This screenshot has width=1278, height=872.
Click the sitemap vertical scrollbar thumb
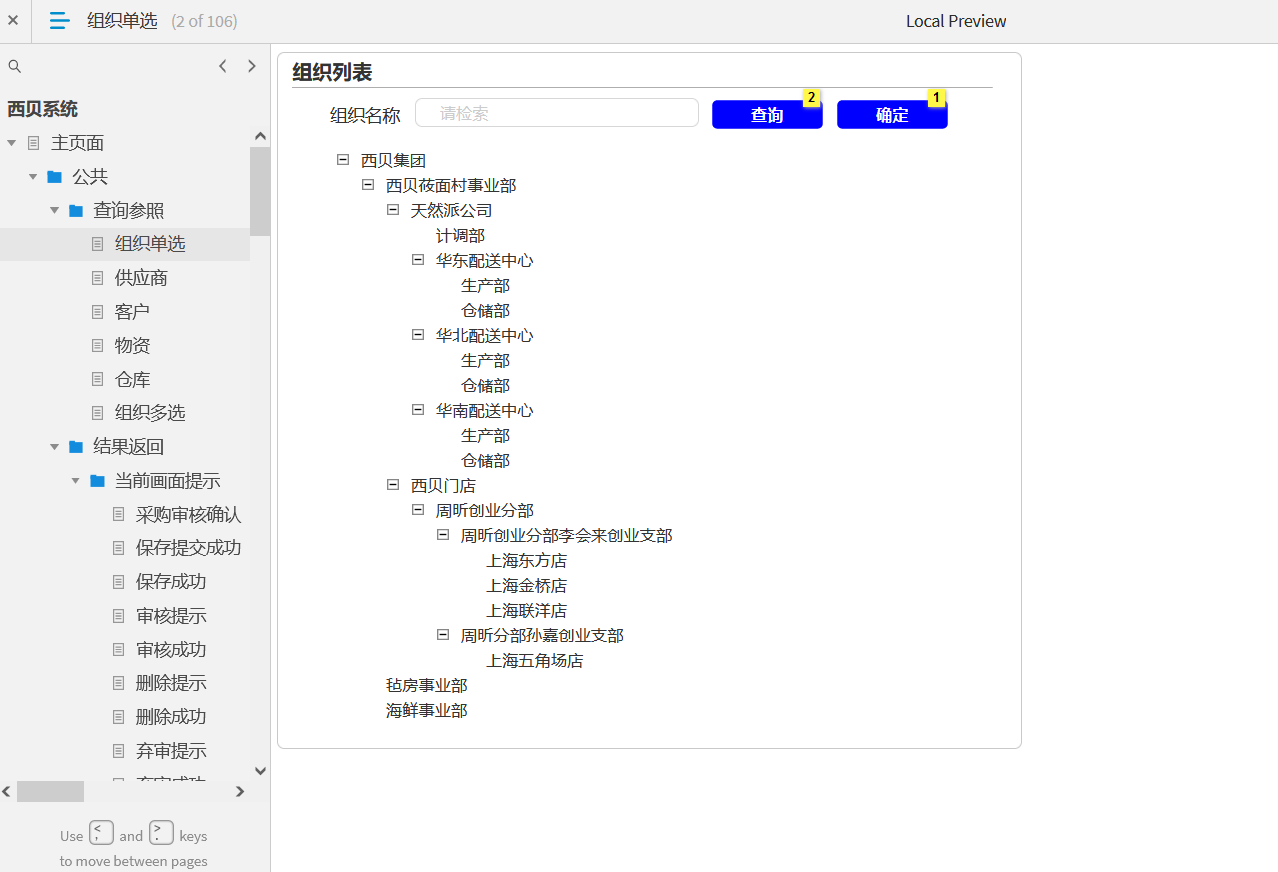tap(260, 191)
